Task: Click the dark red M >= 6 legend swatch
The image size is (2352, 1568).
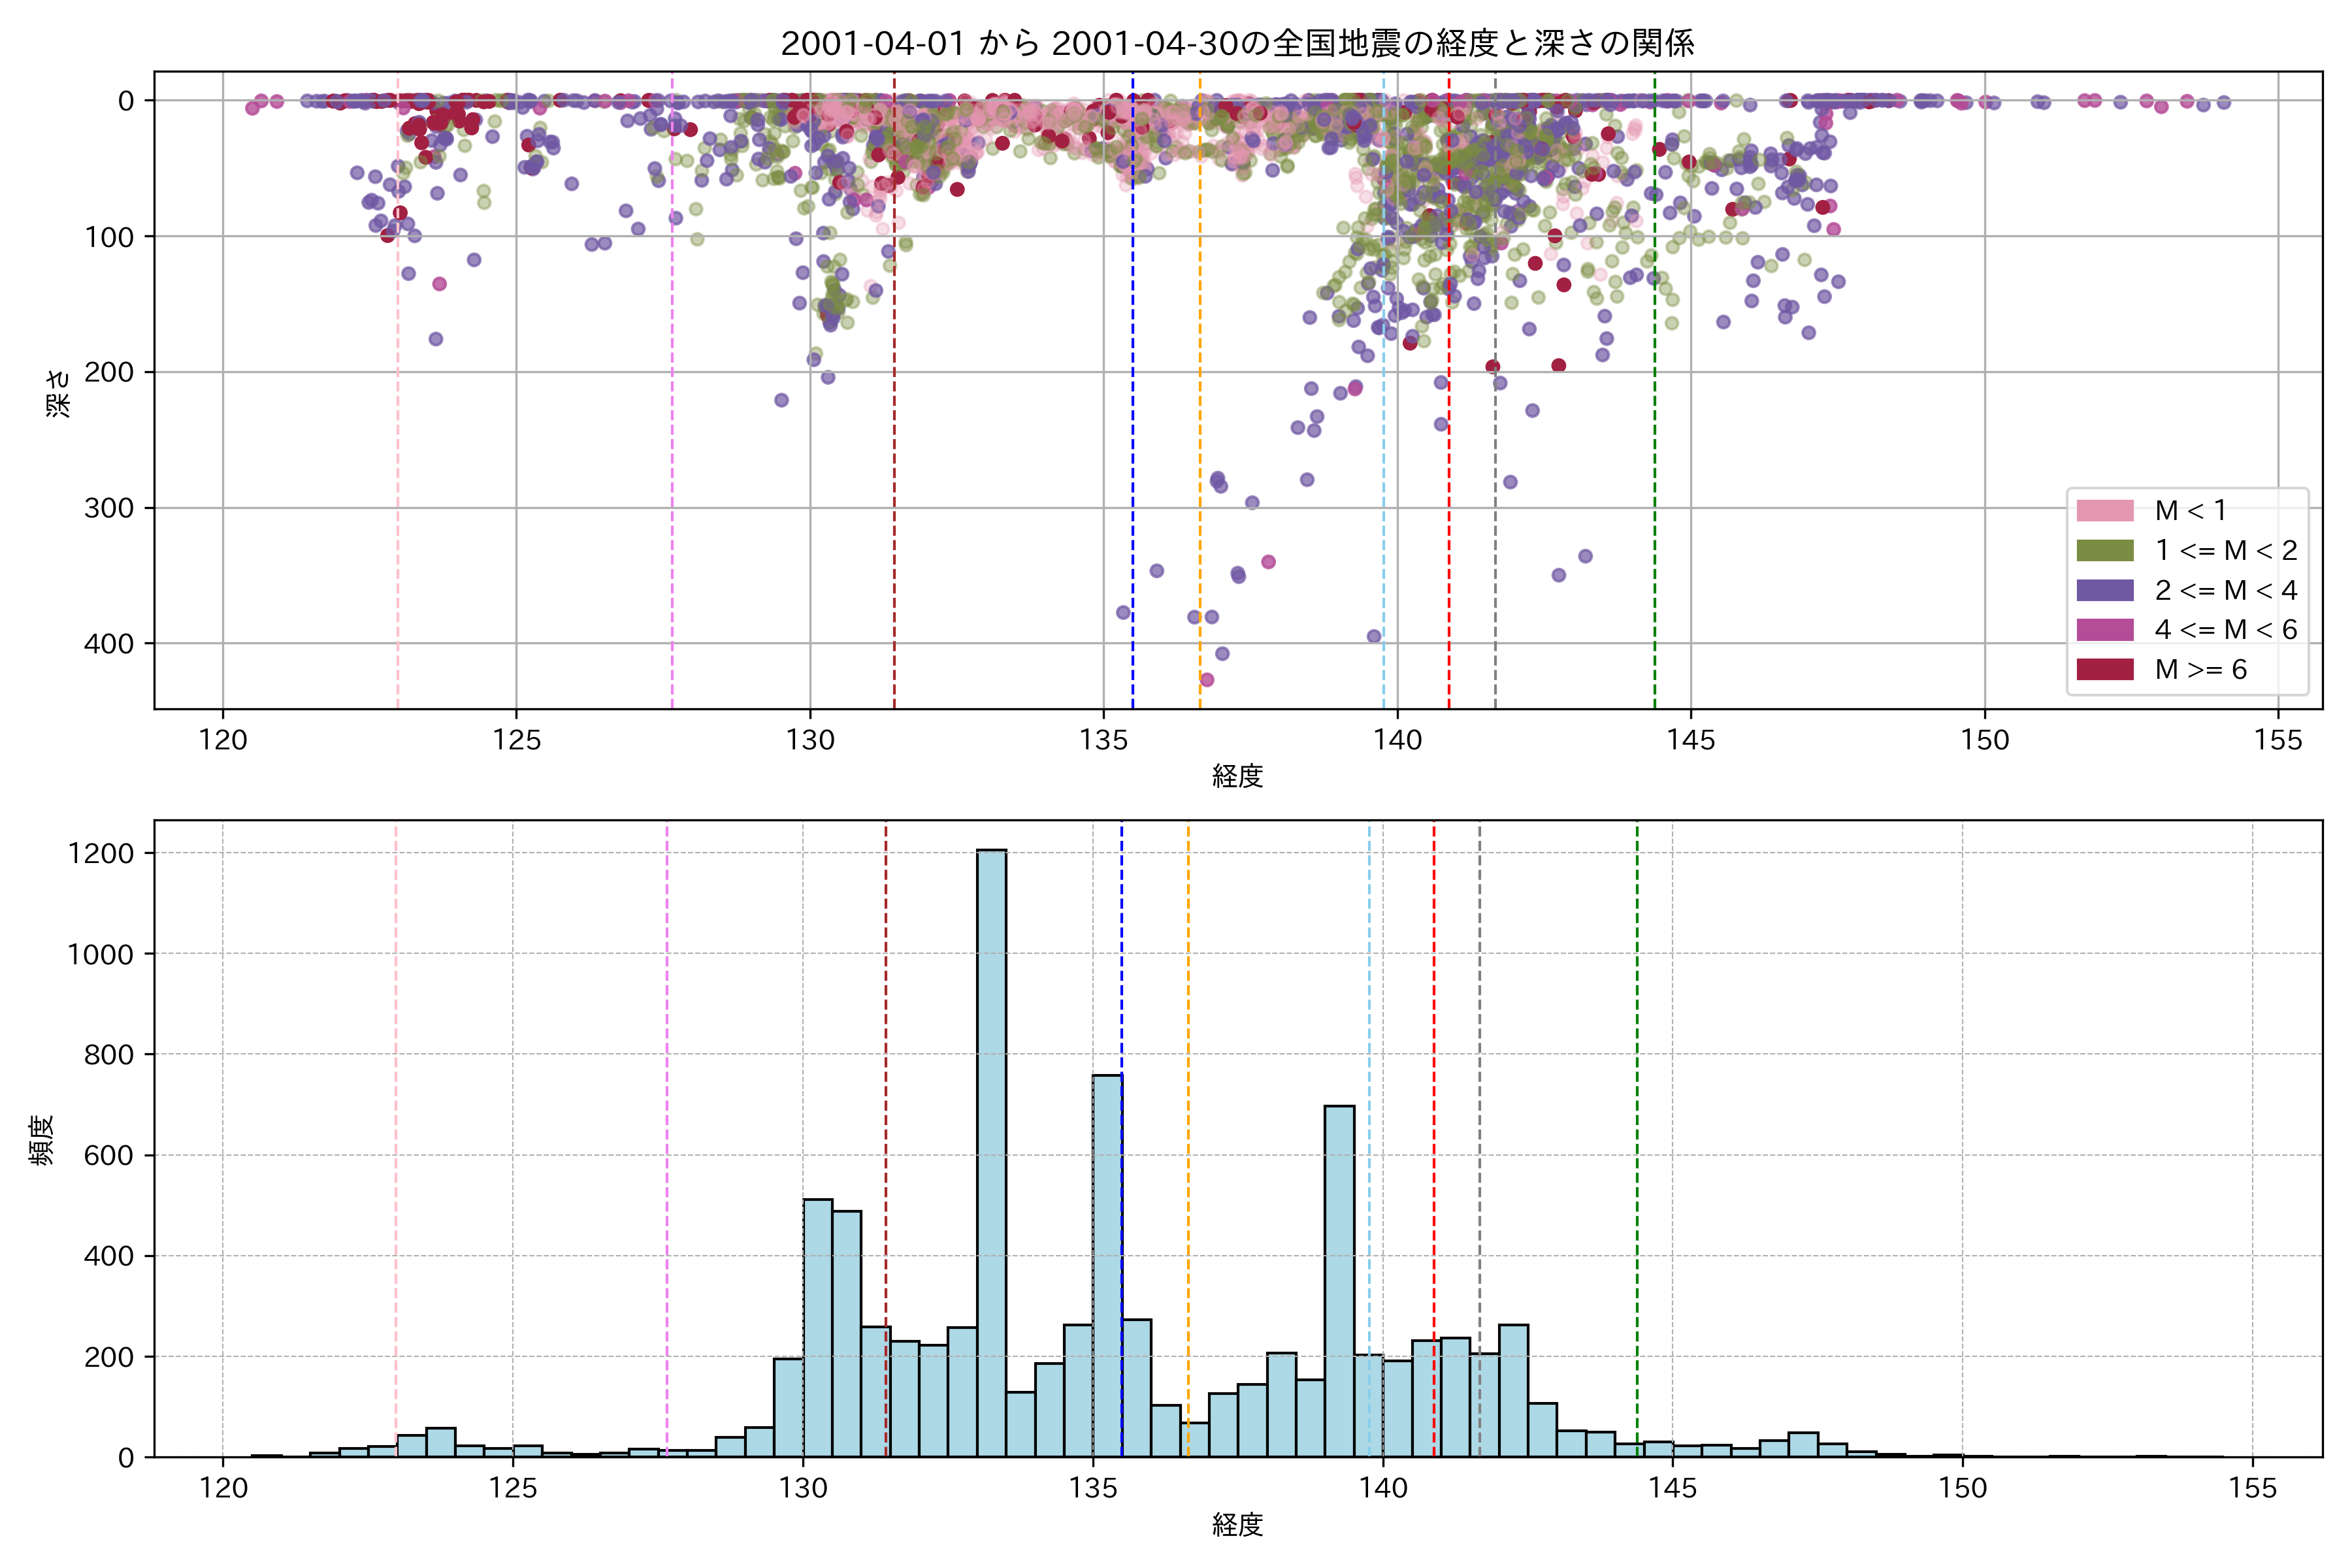Action: coord(2104,669)
